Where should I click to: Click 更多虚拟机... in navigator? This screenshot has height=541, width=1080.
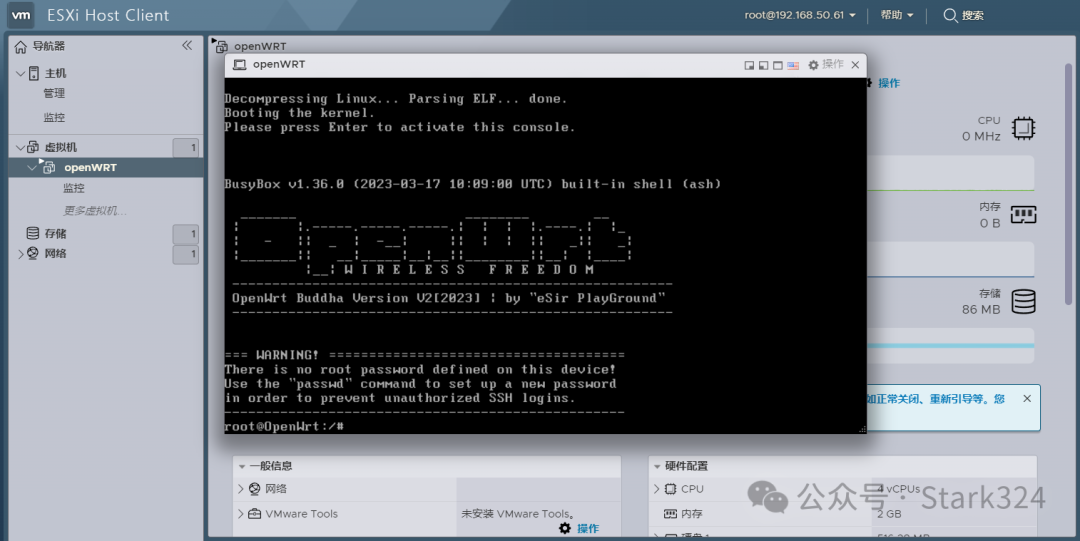pos(94,210)
